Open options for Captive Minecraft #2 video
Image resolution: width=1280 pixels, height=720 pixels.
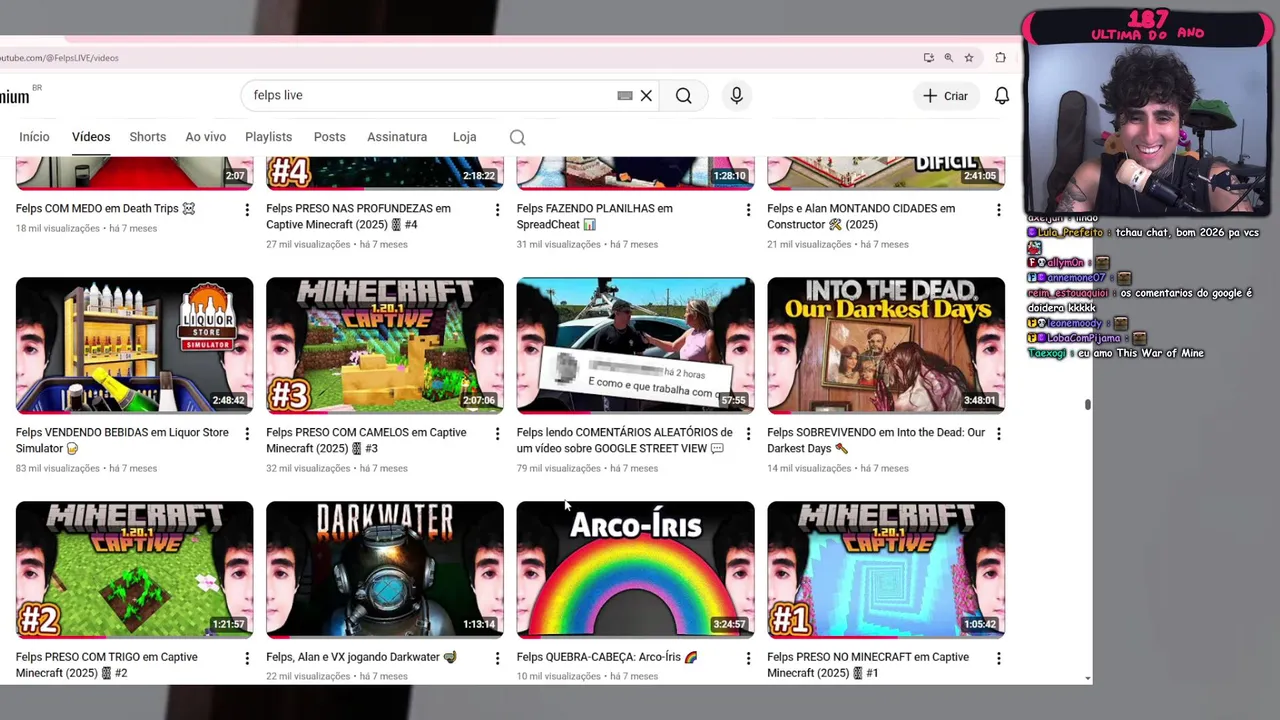point(247,658)
